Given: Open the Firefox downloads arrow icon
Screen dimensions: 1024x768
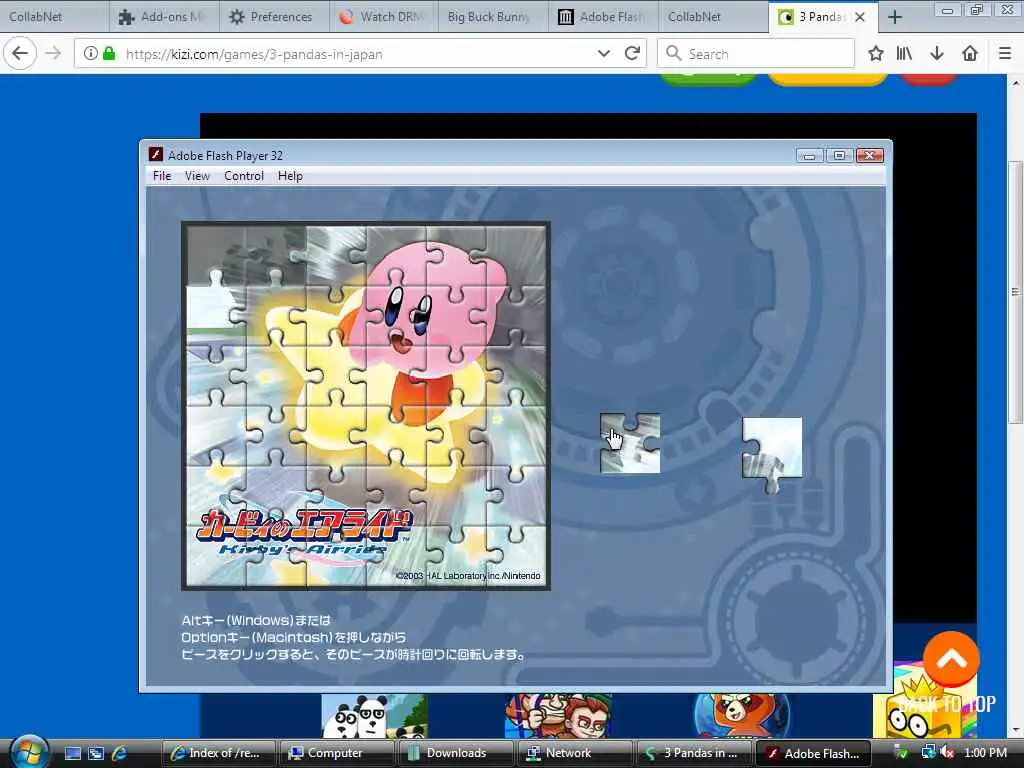Looking at the screenshot, I should click(936, 54).
